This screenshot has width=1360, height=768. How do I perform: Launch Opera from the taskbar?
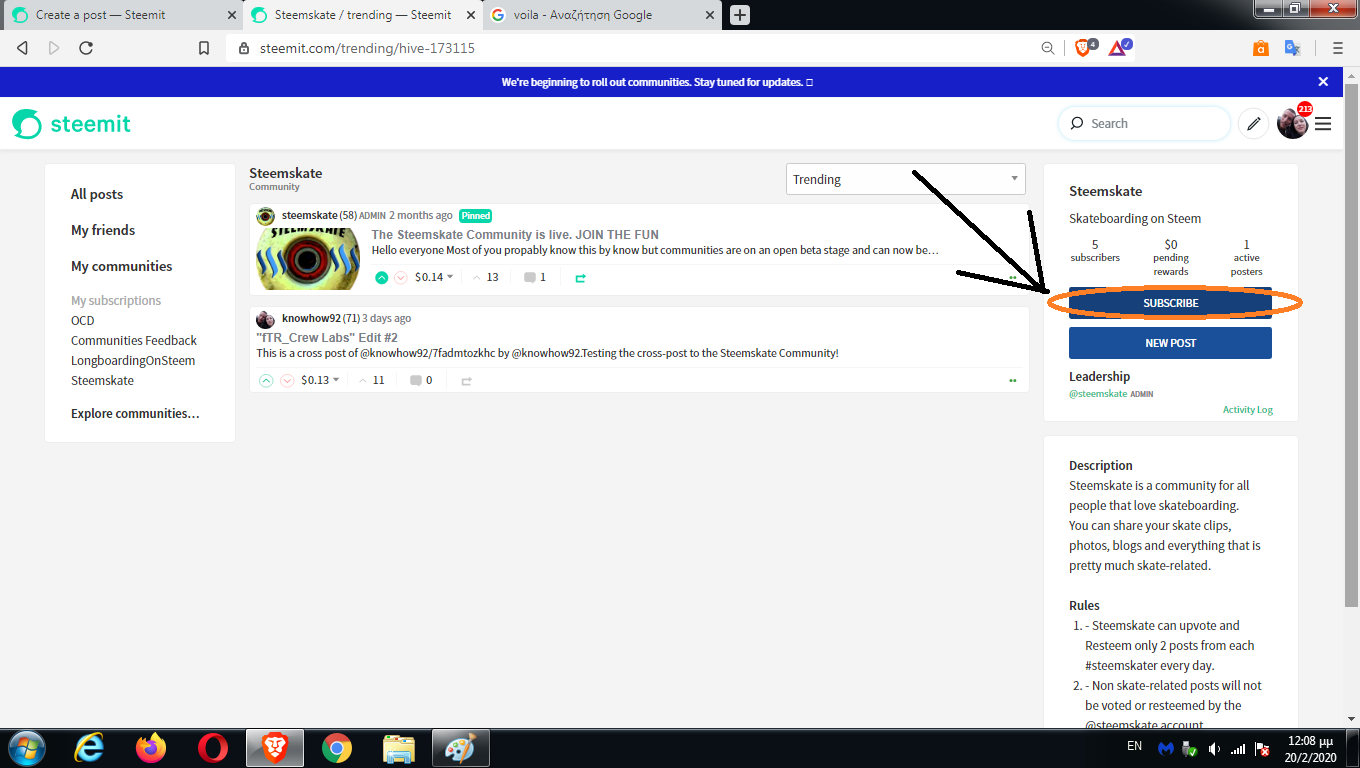pyautogui.click(x=212, y=748)
